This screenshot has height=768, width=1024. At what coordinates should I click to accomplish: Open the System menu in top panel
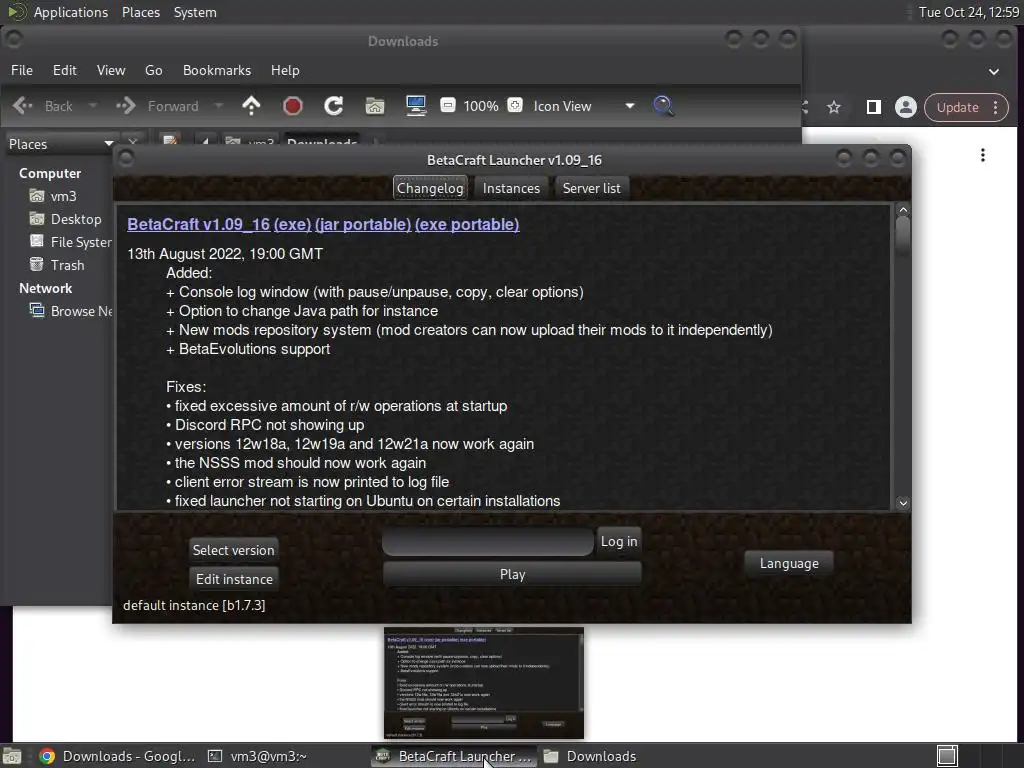pyautogui.click(x=195, y=12)
